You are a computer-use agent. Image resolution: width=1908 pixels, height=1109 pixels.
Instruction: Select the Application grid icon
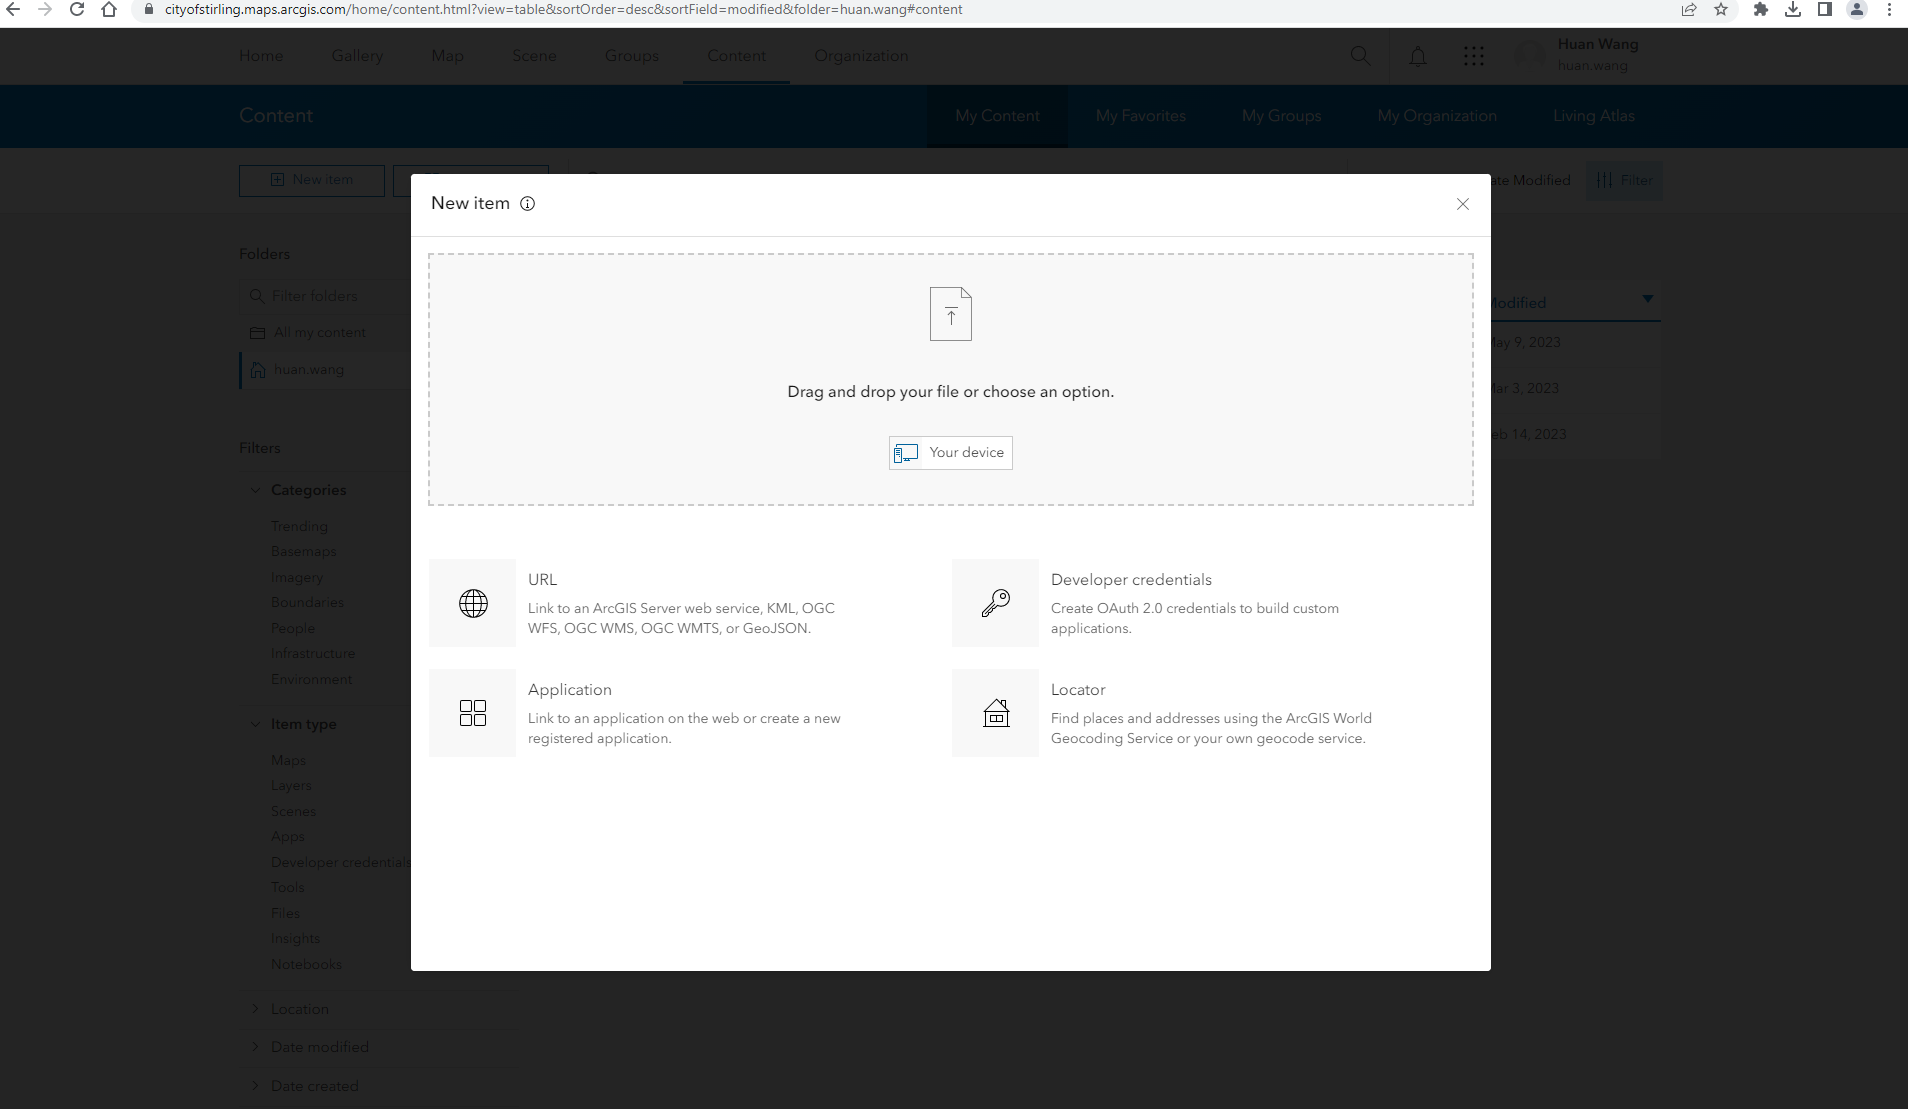tap(473, 713)
